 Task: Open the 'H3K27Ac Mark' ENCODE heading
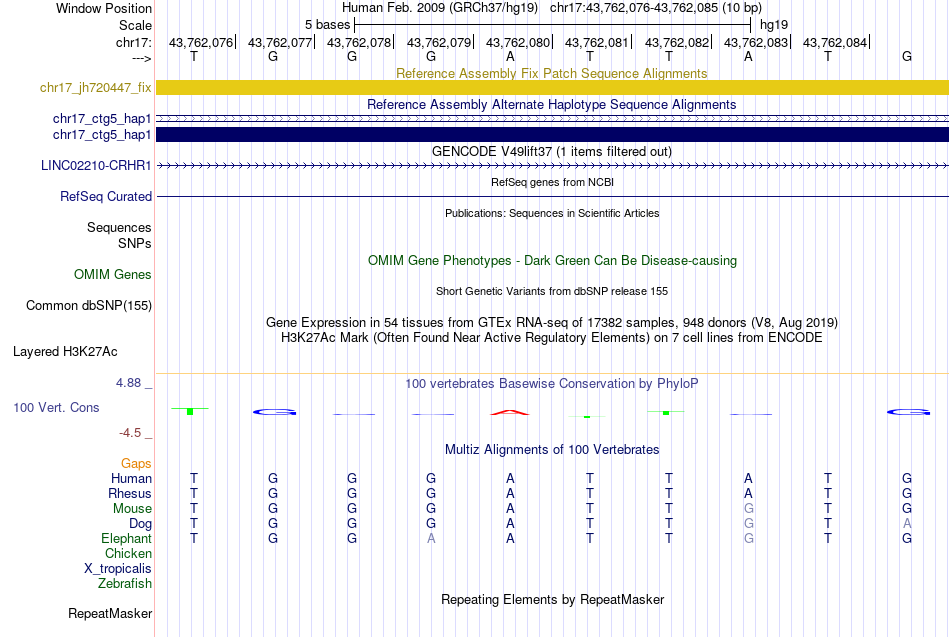(x=552, y=338)
